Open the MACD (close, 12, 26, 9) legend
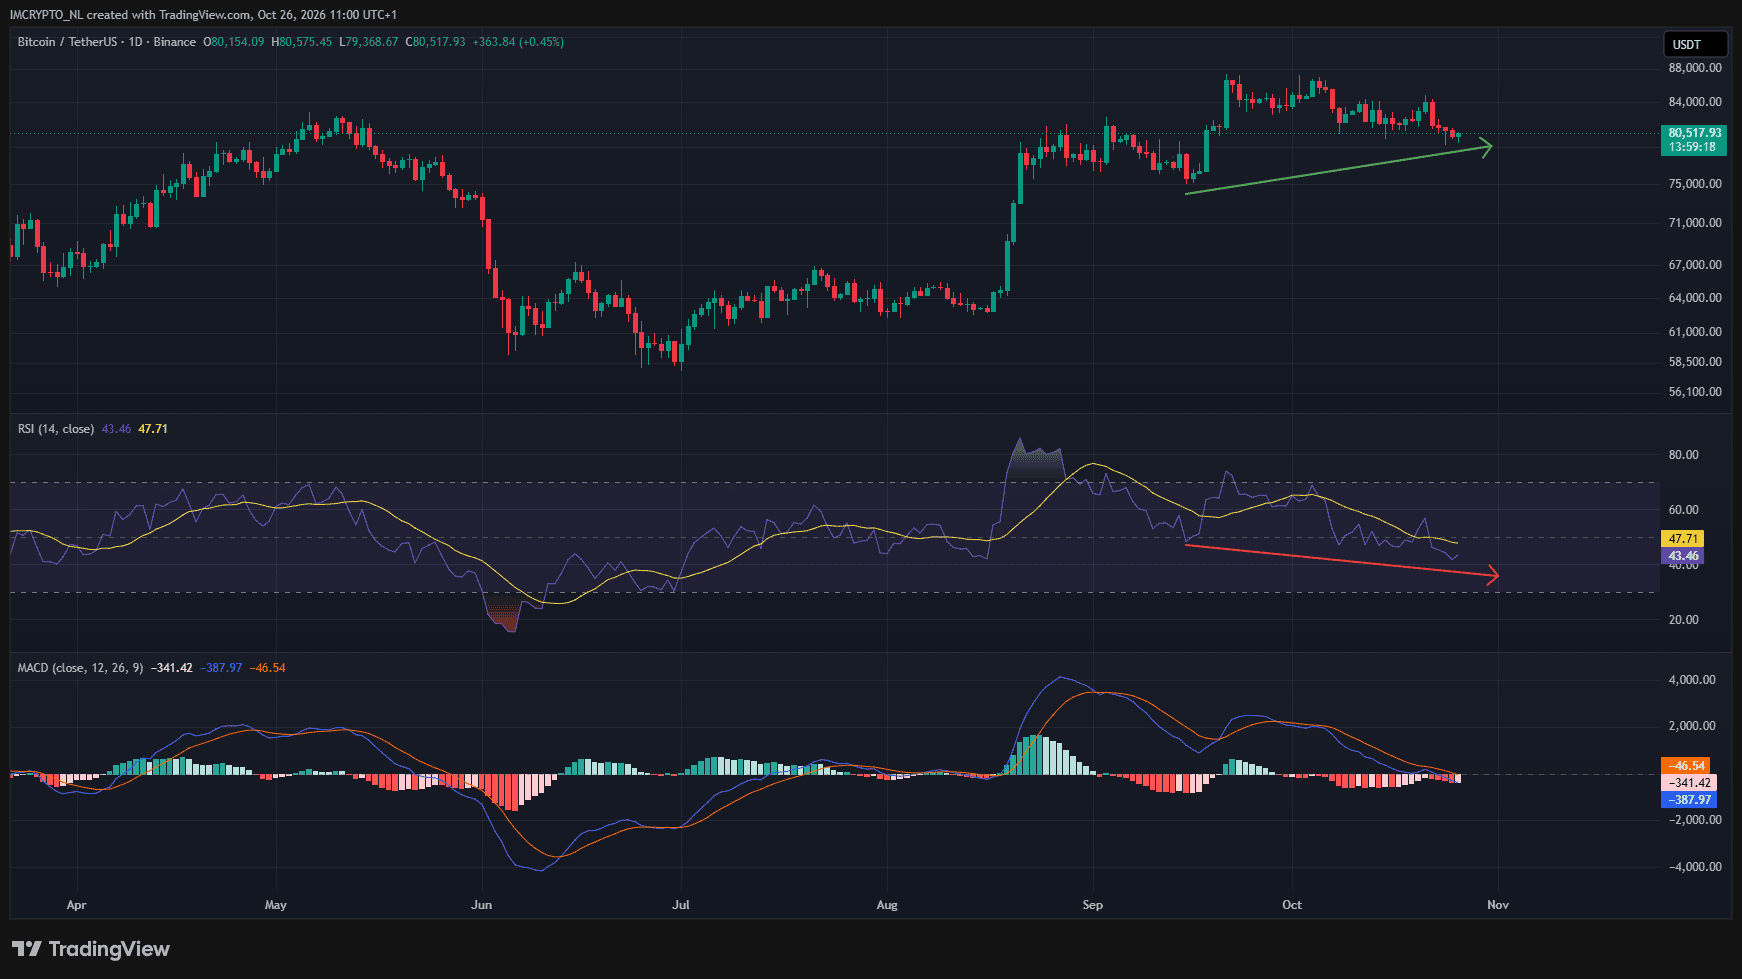 (80, 668)
